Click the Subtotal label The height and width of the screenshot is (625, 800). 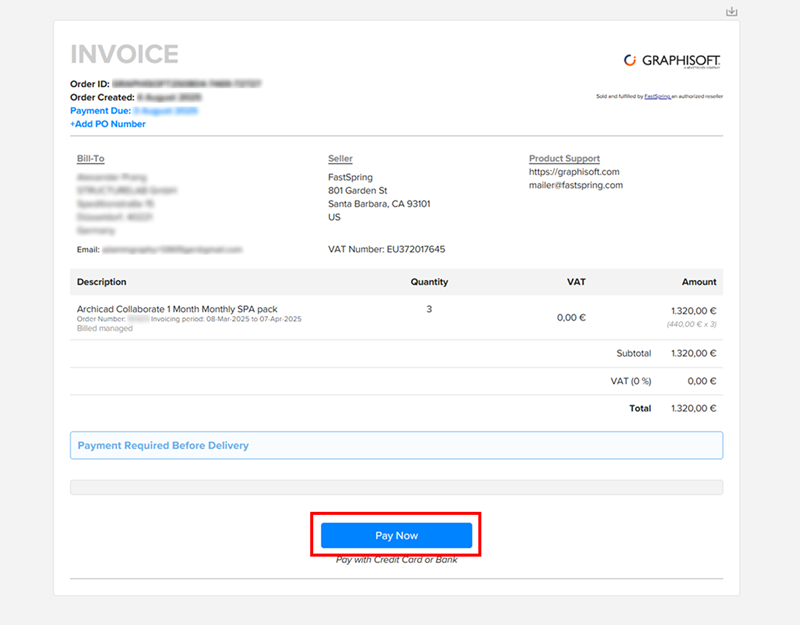click(633, 353)
